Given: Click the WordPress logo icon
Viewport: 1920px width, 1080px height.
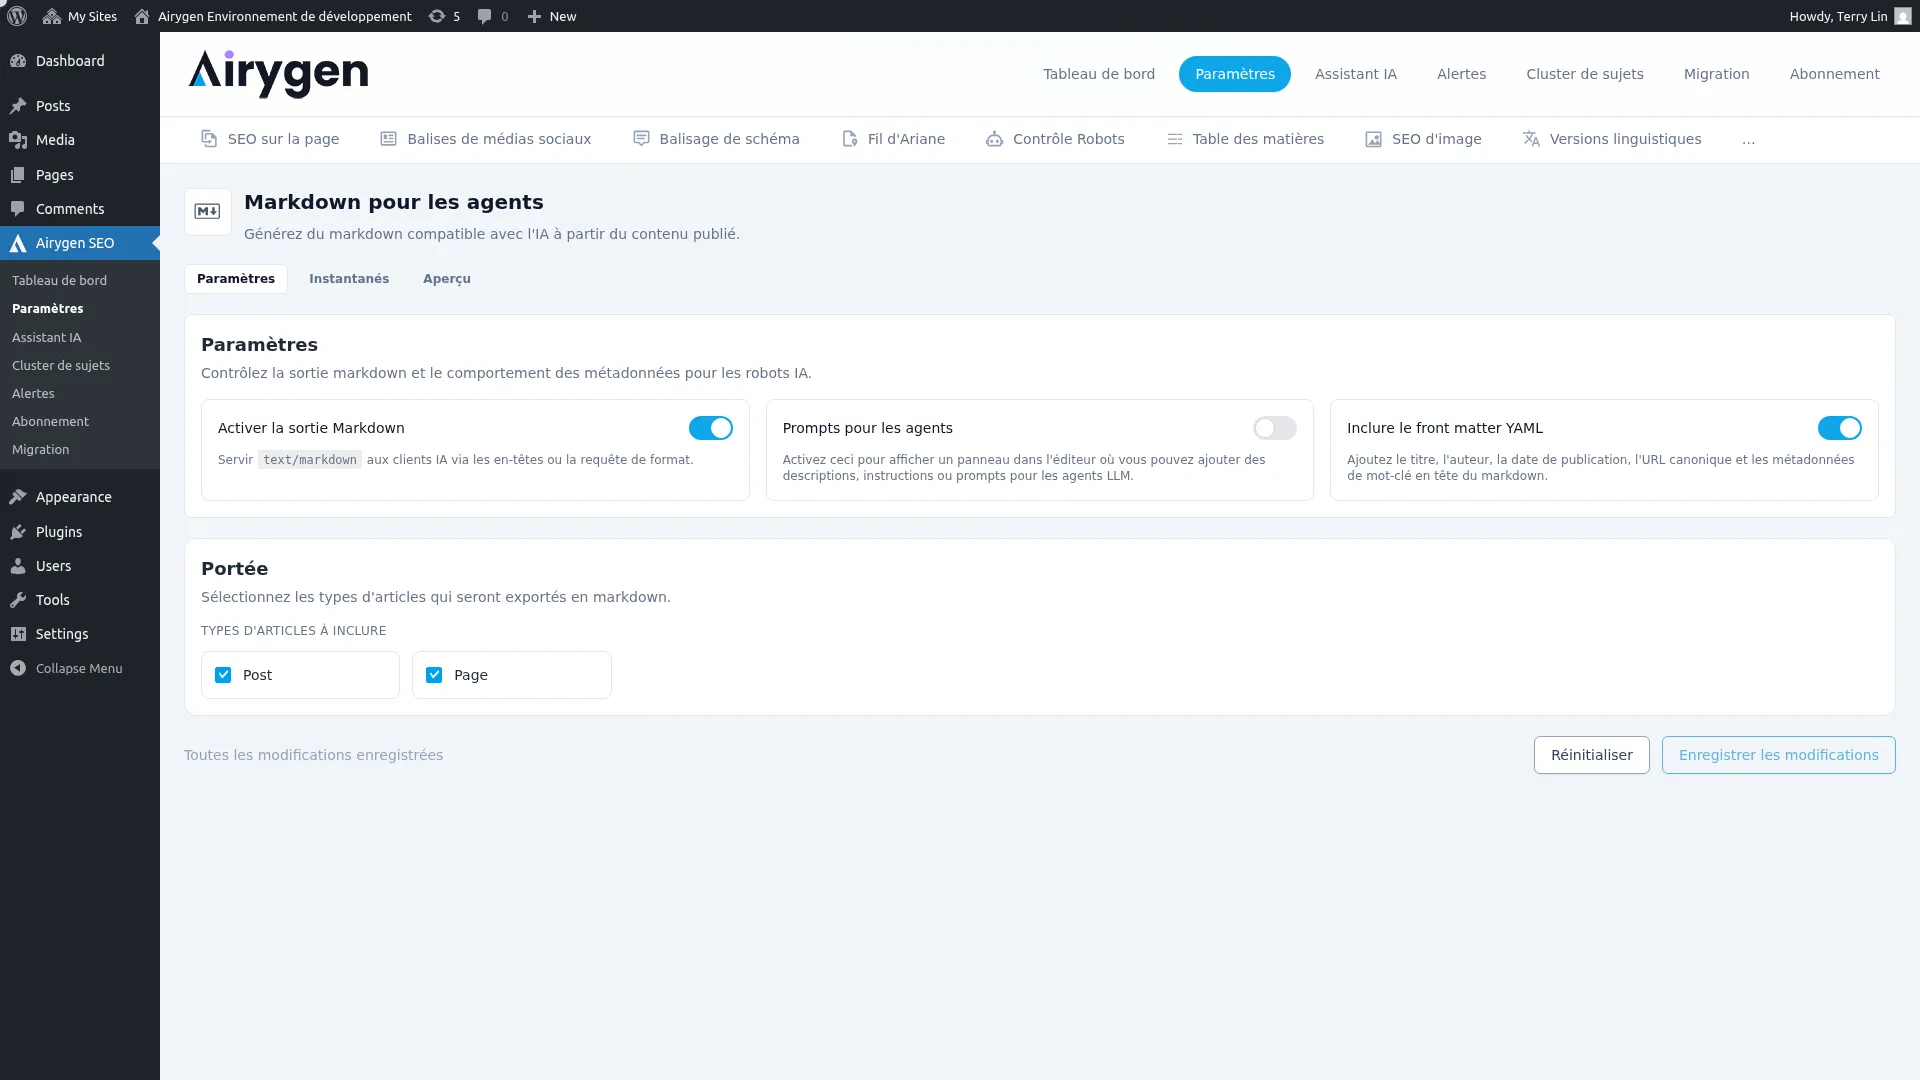Looking at the screenshot, I should click(17, 16).
